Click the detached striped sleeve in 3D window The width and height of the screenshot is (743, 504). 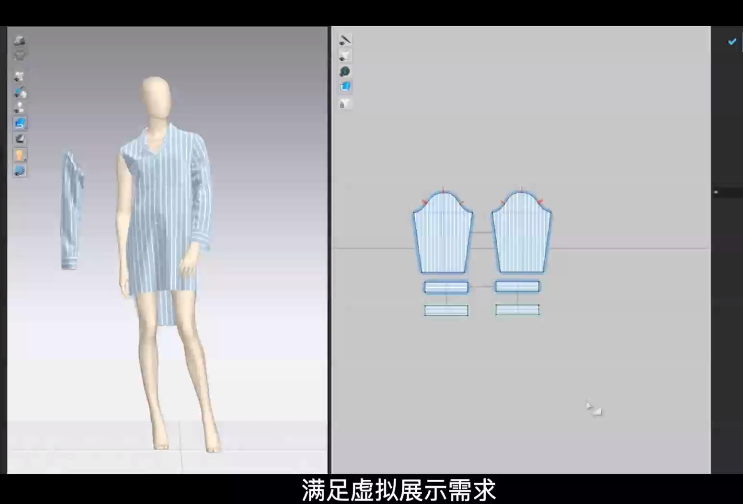tap(71, 211)
